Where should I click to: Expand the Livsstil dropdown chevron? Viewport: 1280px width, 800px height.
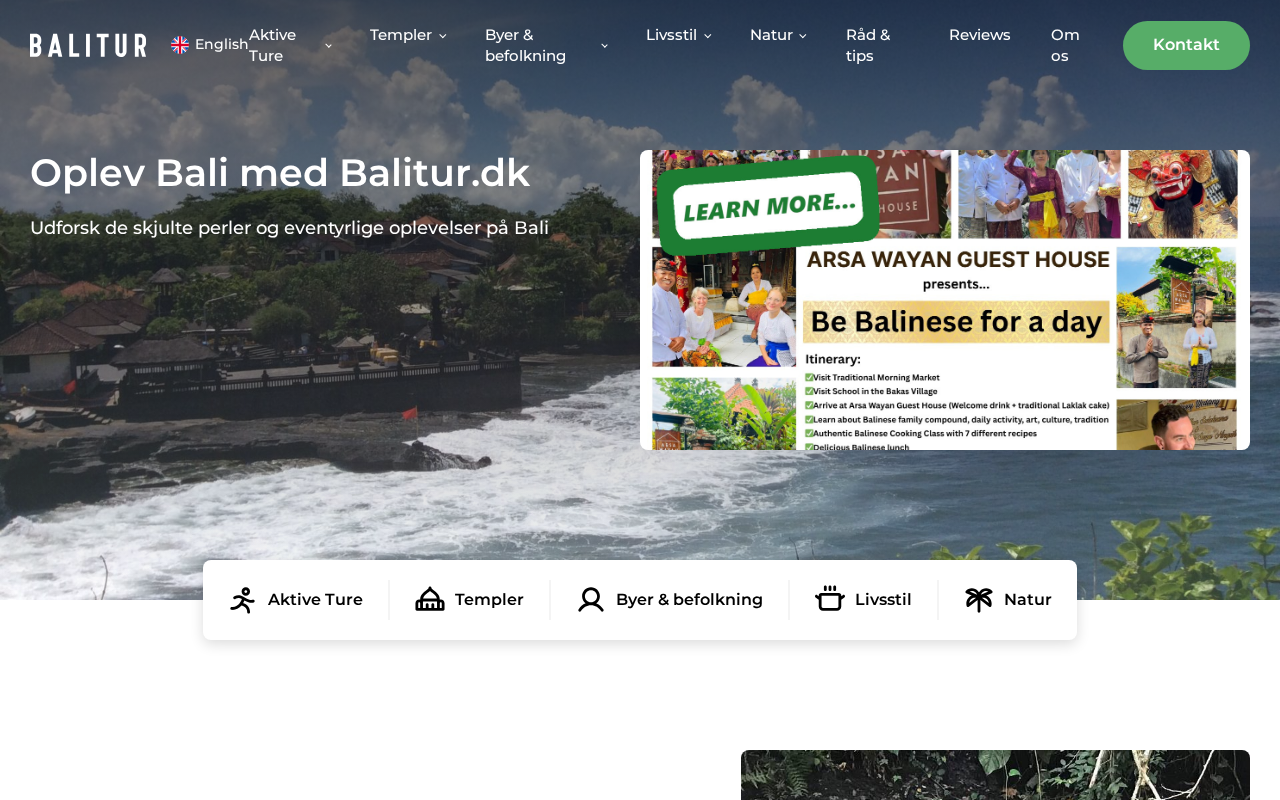707,36
